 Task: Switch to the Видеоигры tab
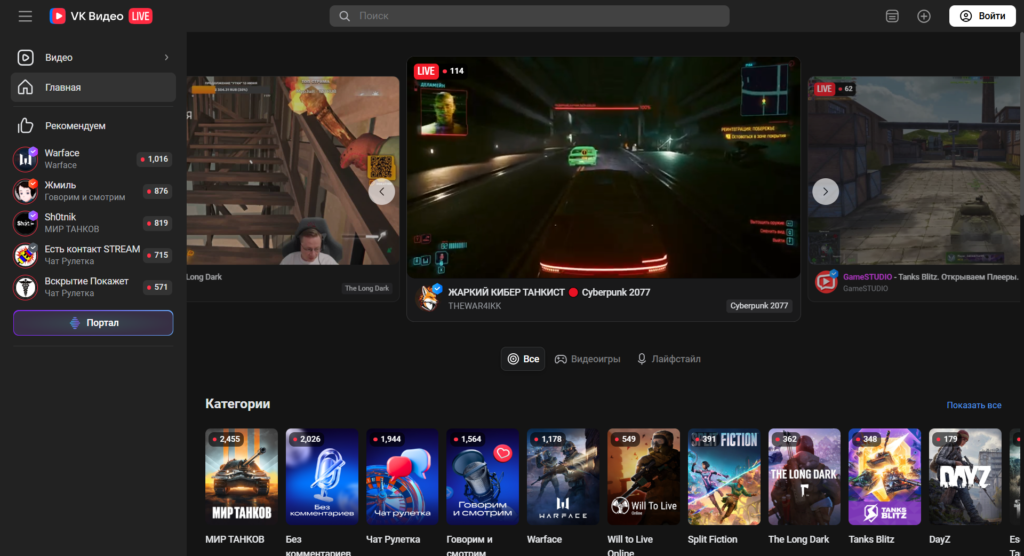(x=588, y=359)
